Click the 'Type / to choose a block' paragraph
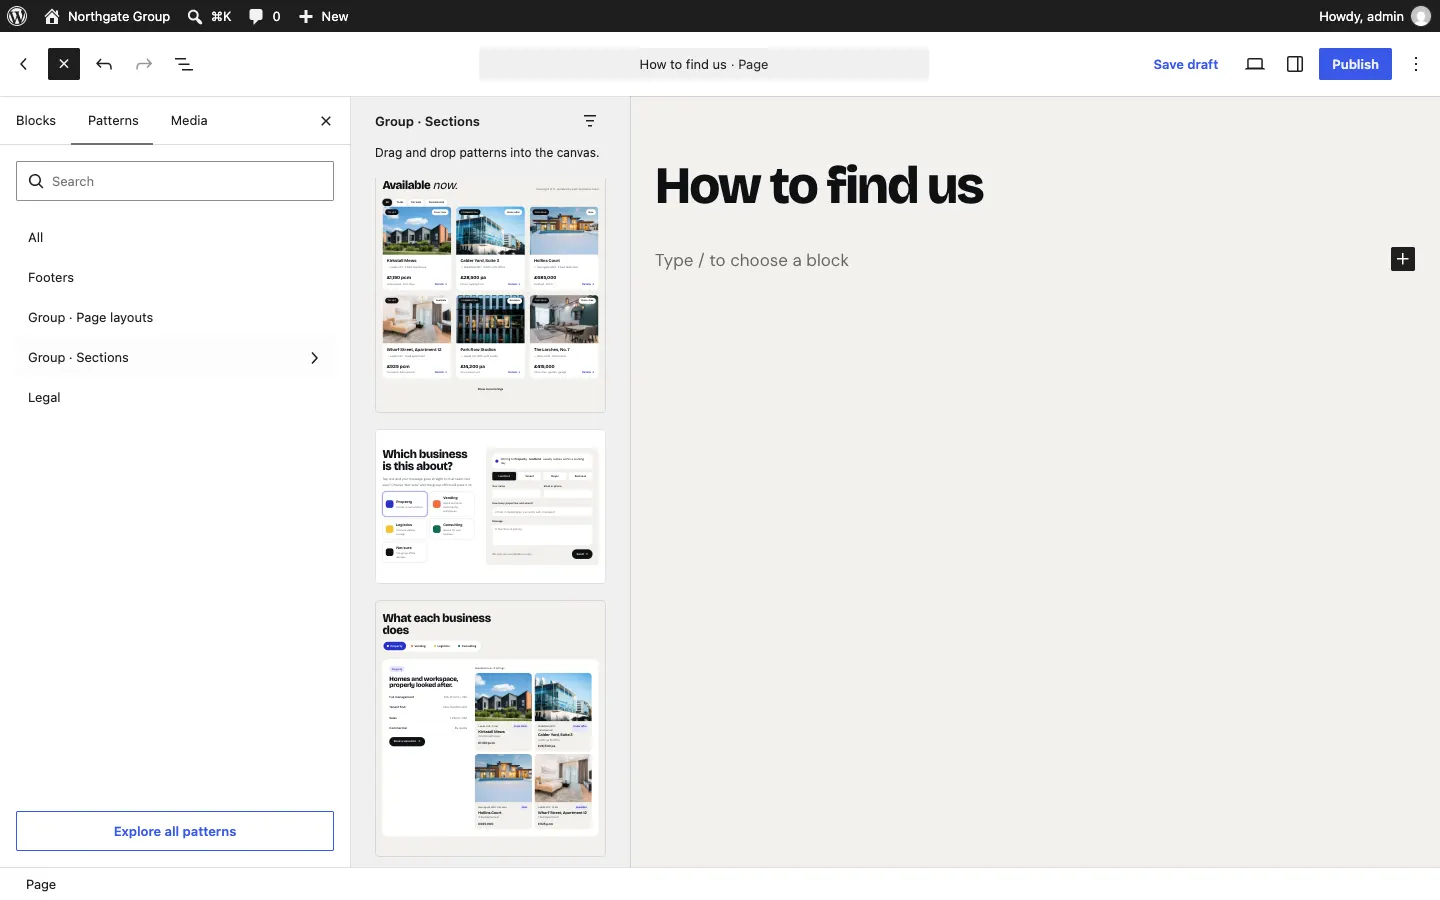The width and height of the screenshot is (1440, 900). [x=752, y=261]
